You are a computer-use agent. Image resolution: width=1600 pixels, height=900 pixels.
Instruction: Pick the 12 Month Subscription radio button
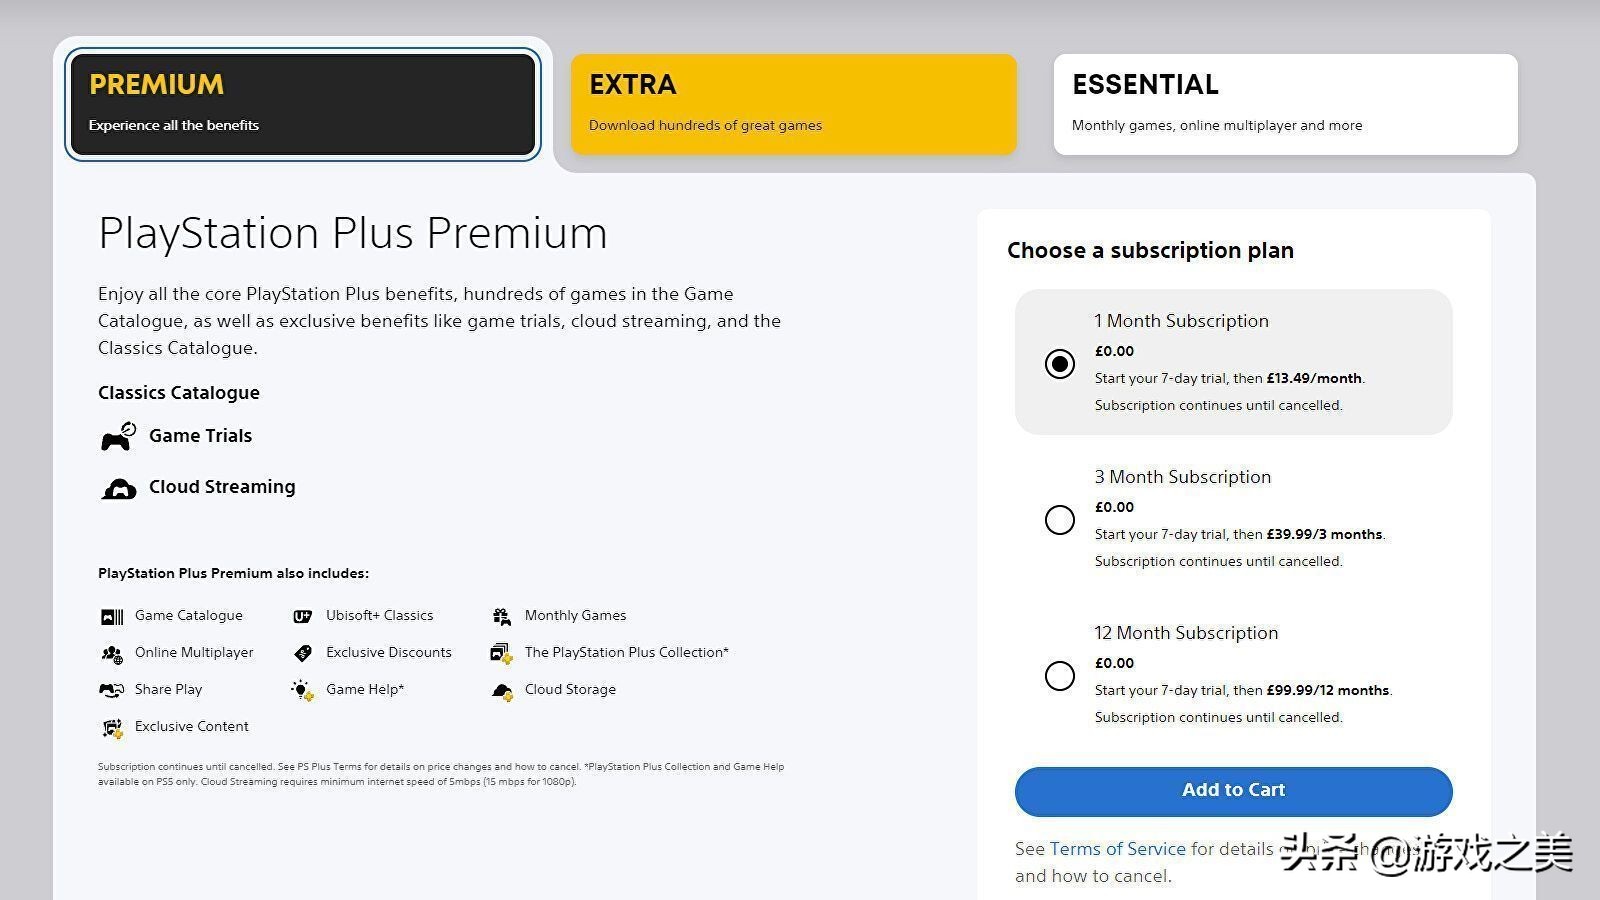pos(1060,676)
